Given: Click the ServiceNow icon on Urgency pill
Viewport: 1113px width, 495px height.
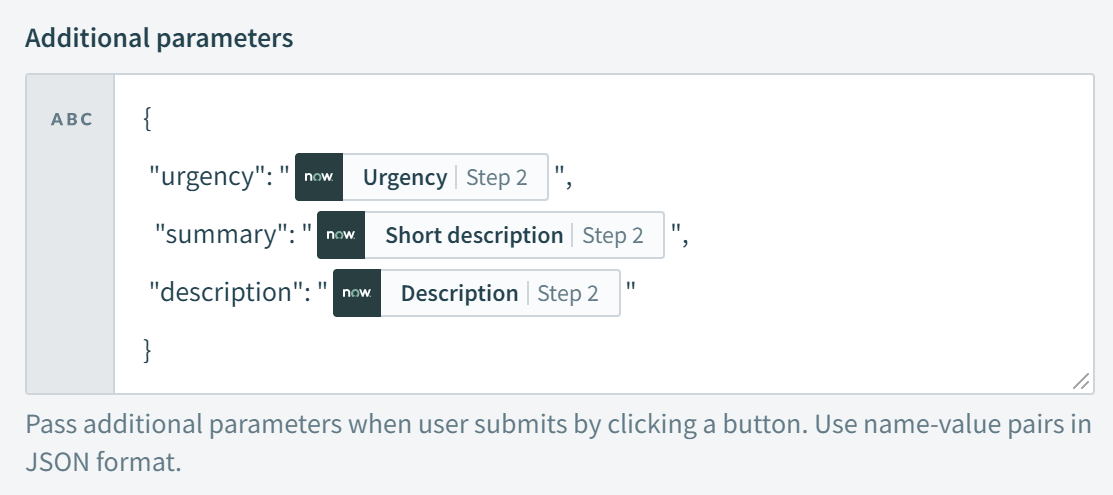Looking at the screenshot, I should pos(319,177).
